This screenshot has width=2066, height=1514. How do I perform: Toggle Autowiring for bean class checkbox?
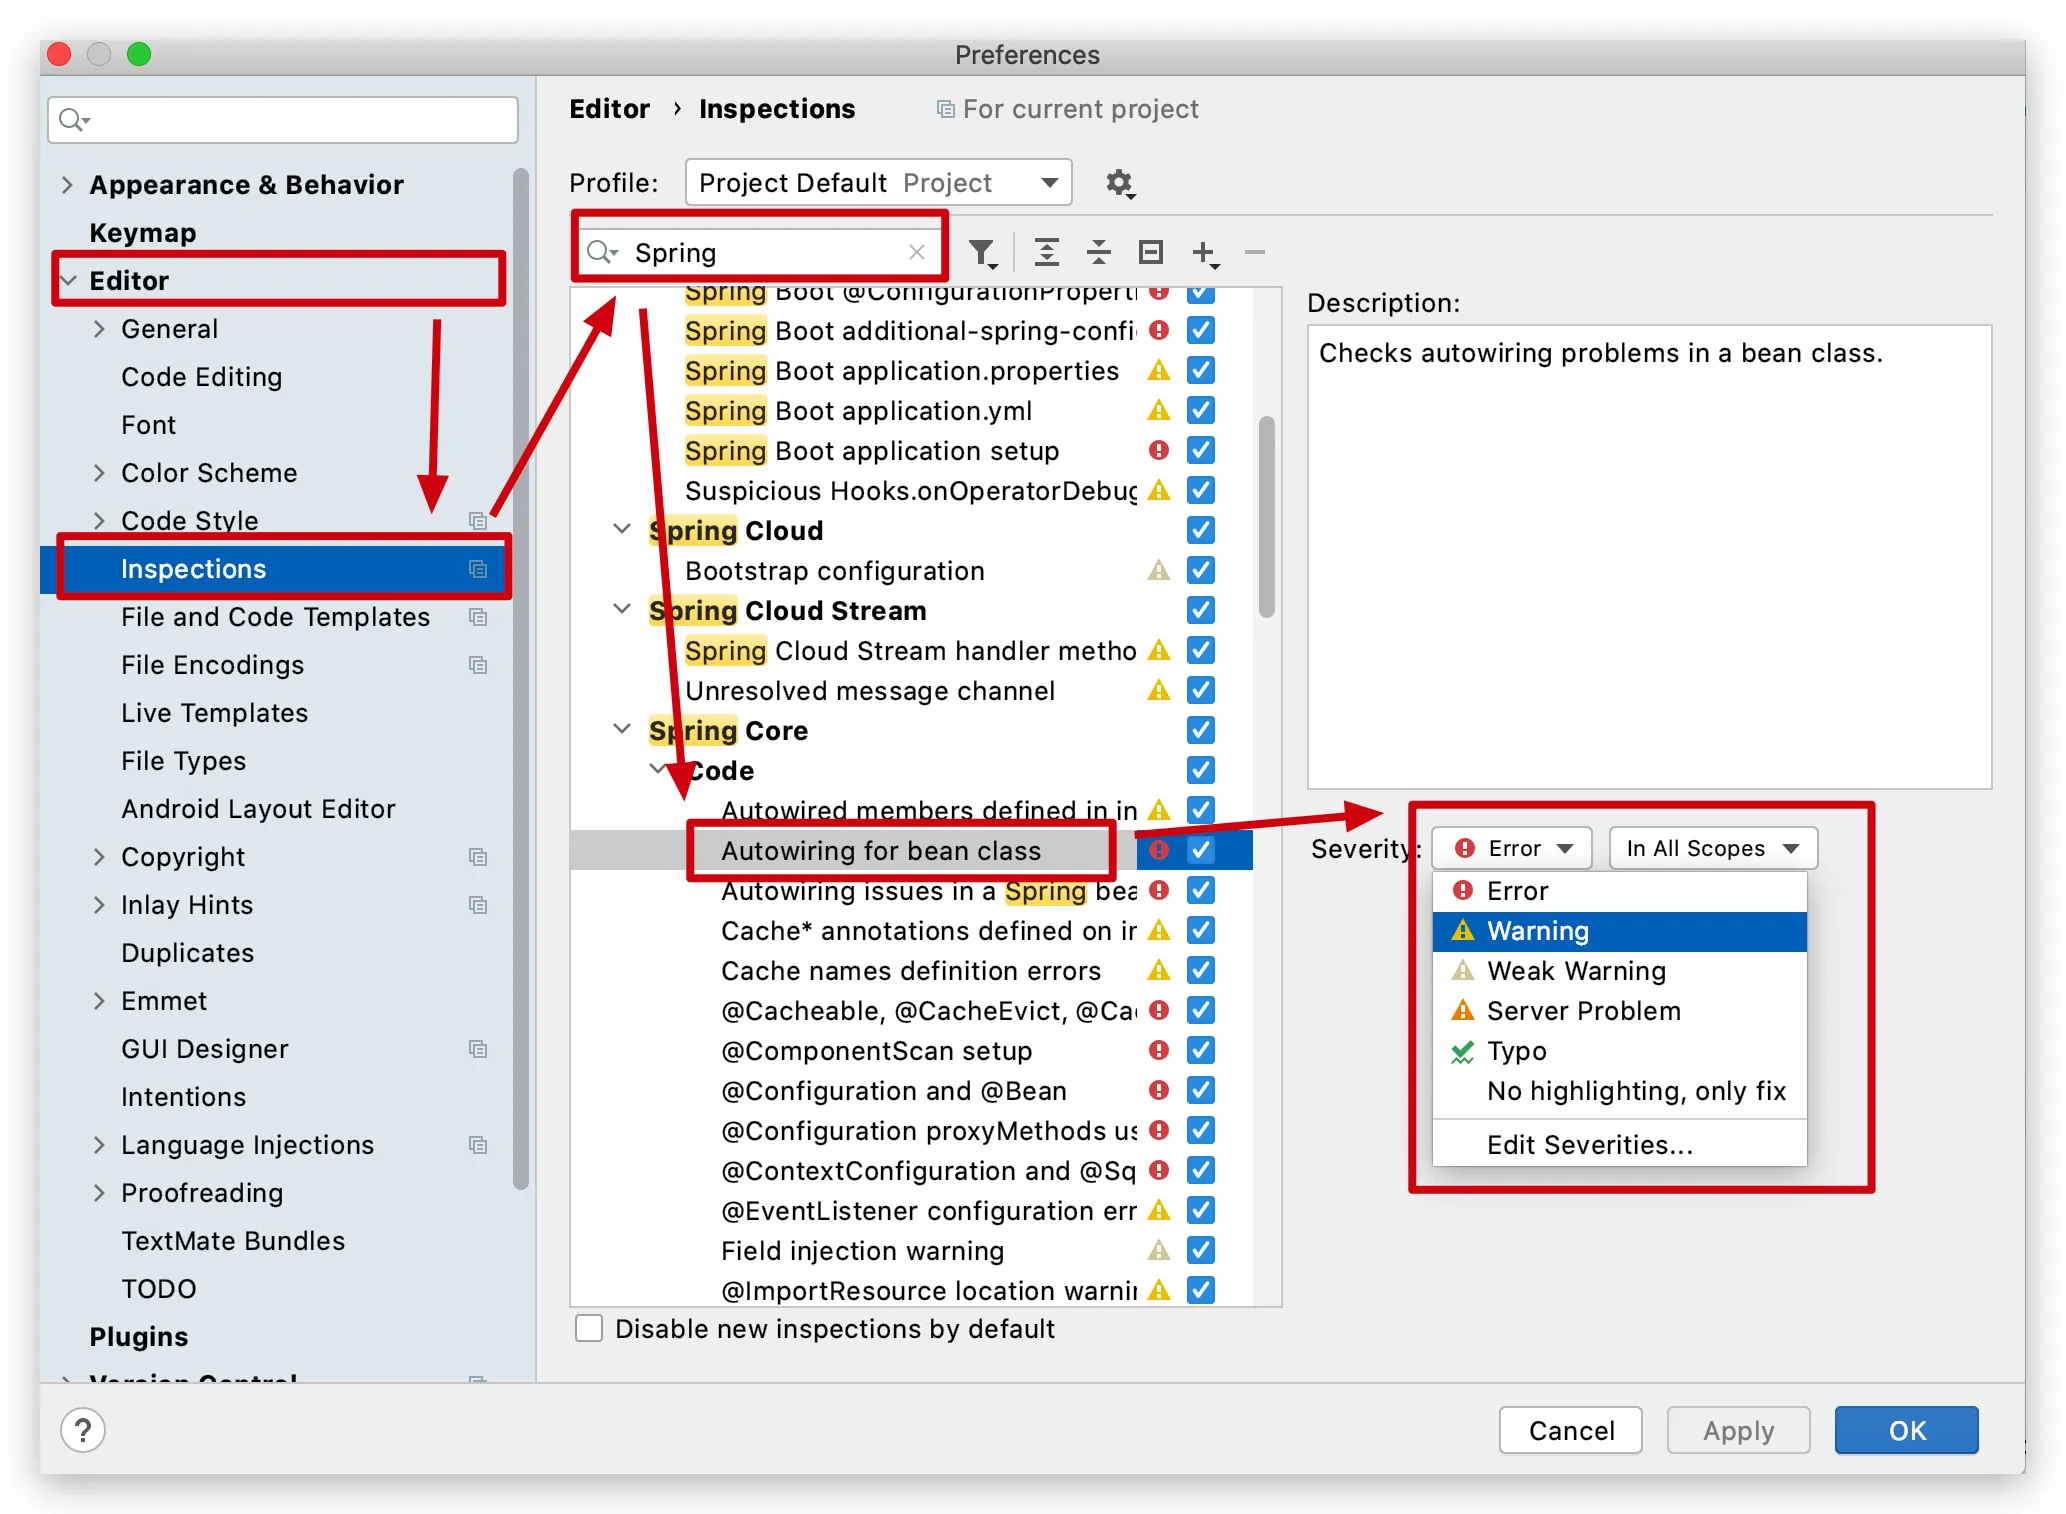coord(1201,851)
